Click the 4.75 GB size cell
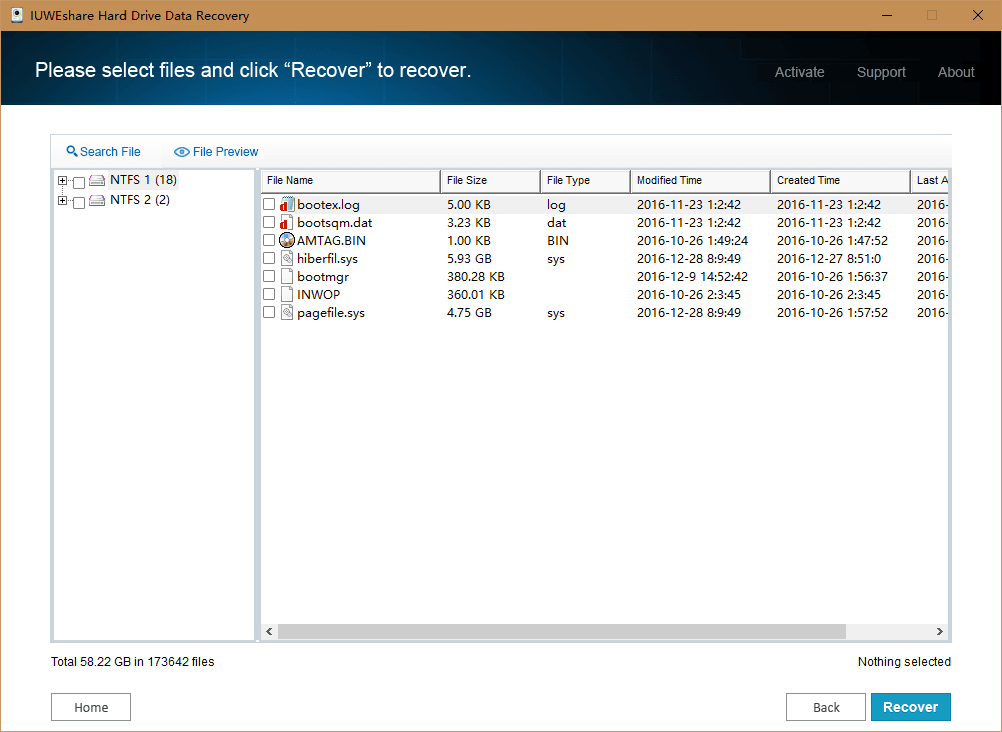Viewport: 1002px width, 732px height. (x=469, y=313)
